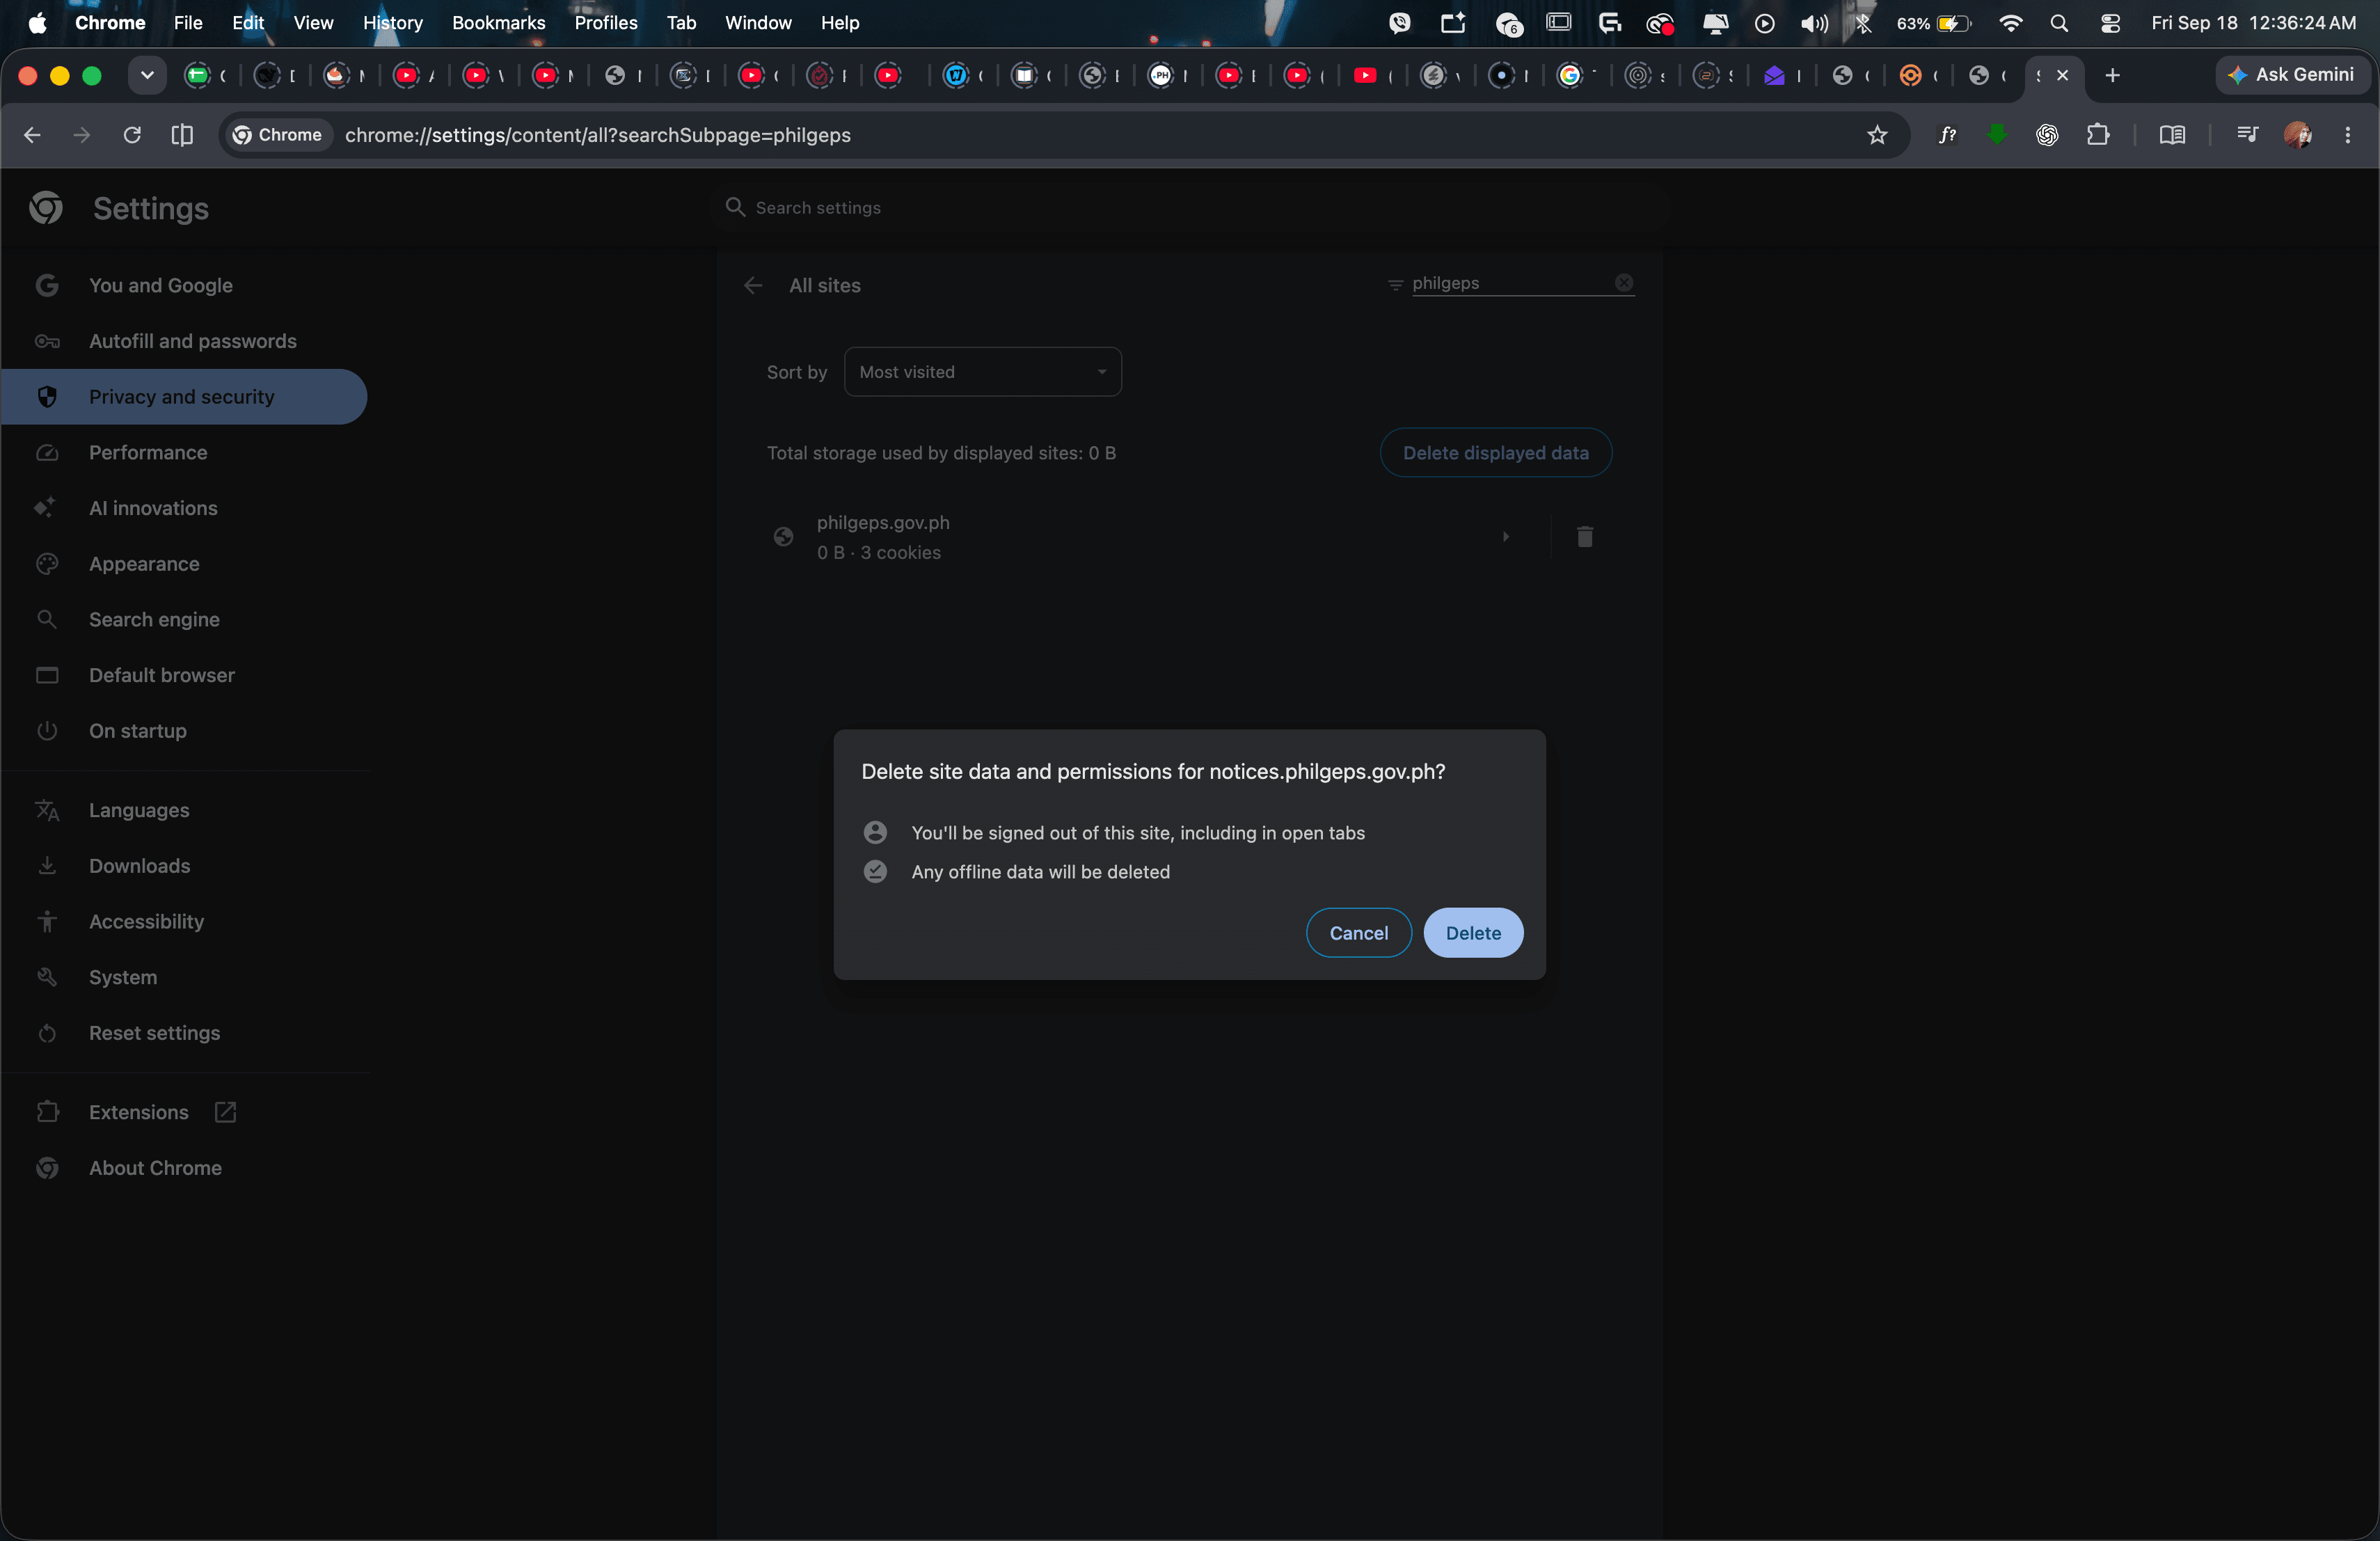Expand the philgeps.gov.ph site row arrow

pyautogui.click(x=1505, y=537)
